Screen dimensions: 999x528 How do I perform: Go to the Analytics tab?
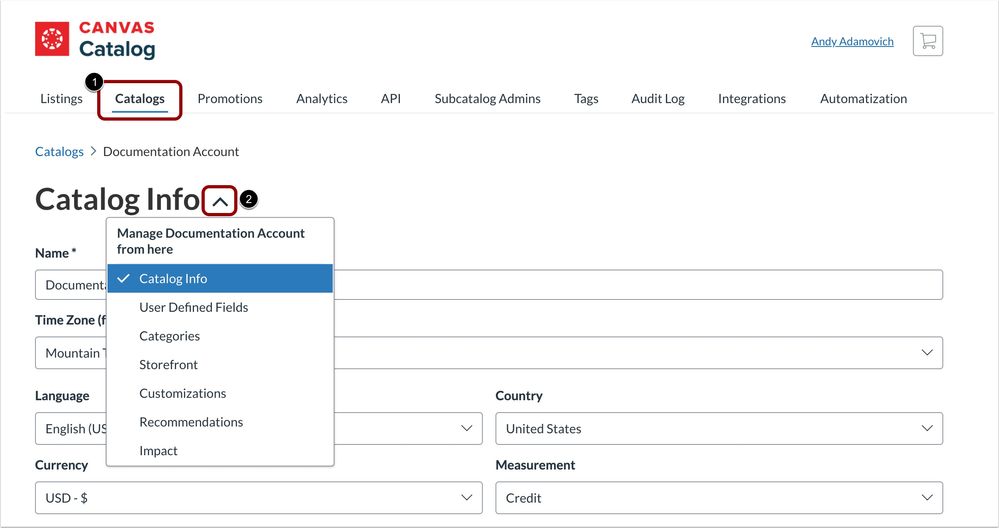point(322,99)
